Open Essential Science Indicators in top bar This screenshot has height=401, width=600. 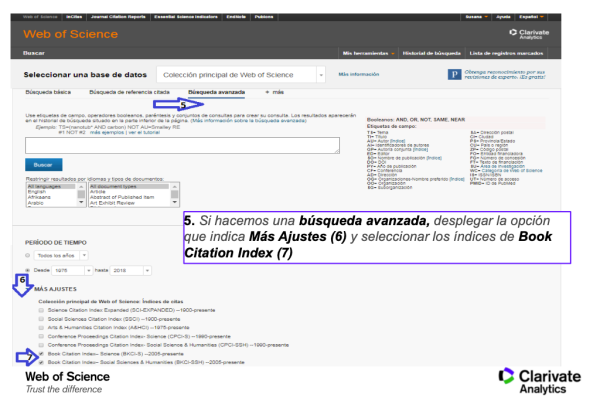tap(186, 17)
